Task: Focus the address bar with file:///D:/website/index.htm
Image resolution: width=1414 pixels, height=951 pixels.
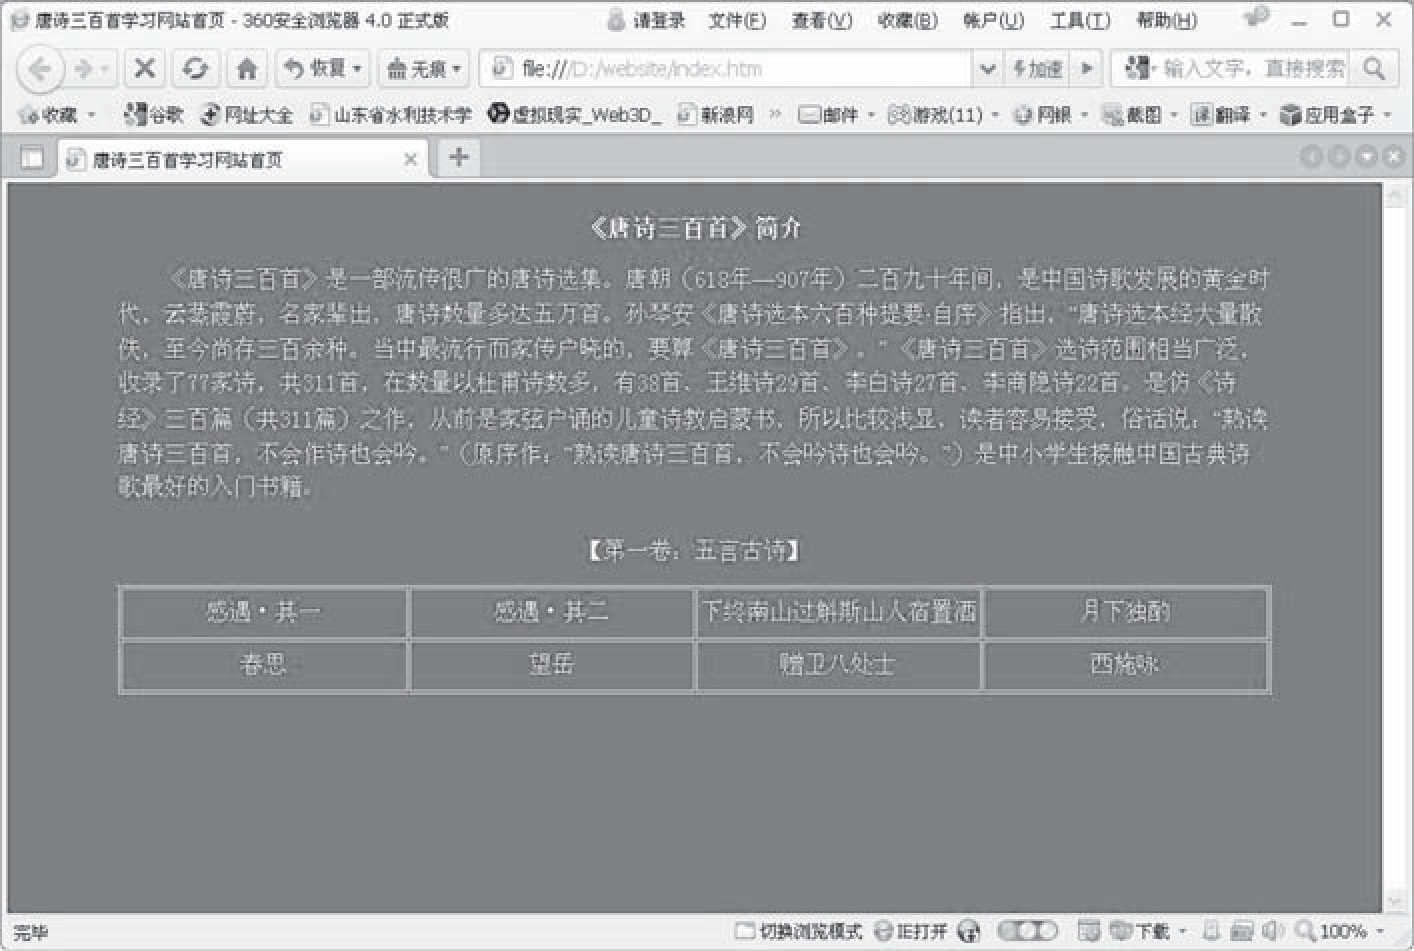Action: tap(726, 69)
